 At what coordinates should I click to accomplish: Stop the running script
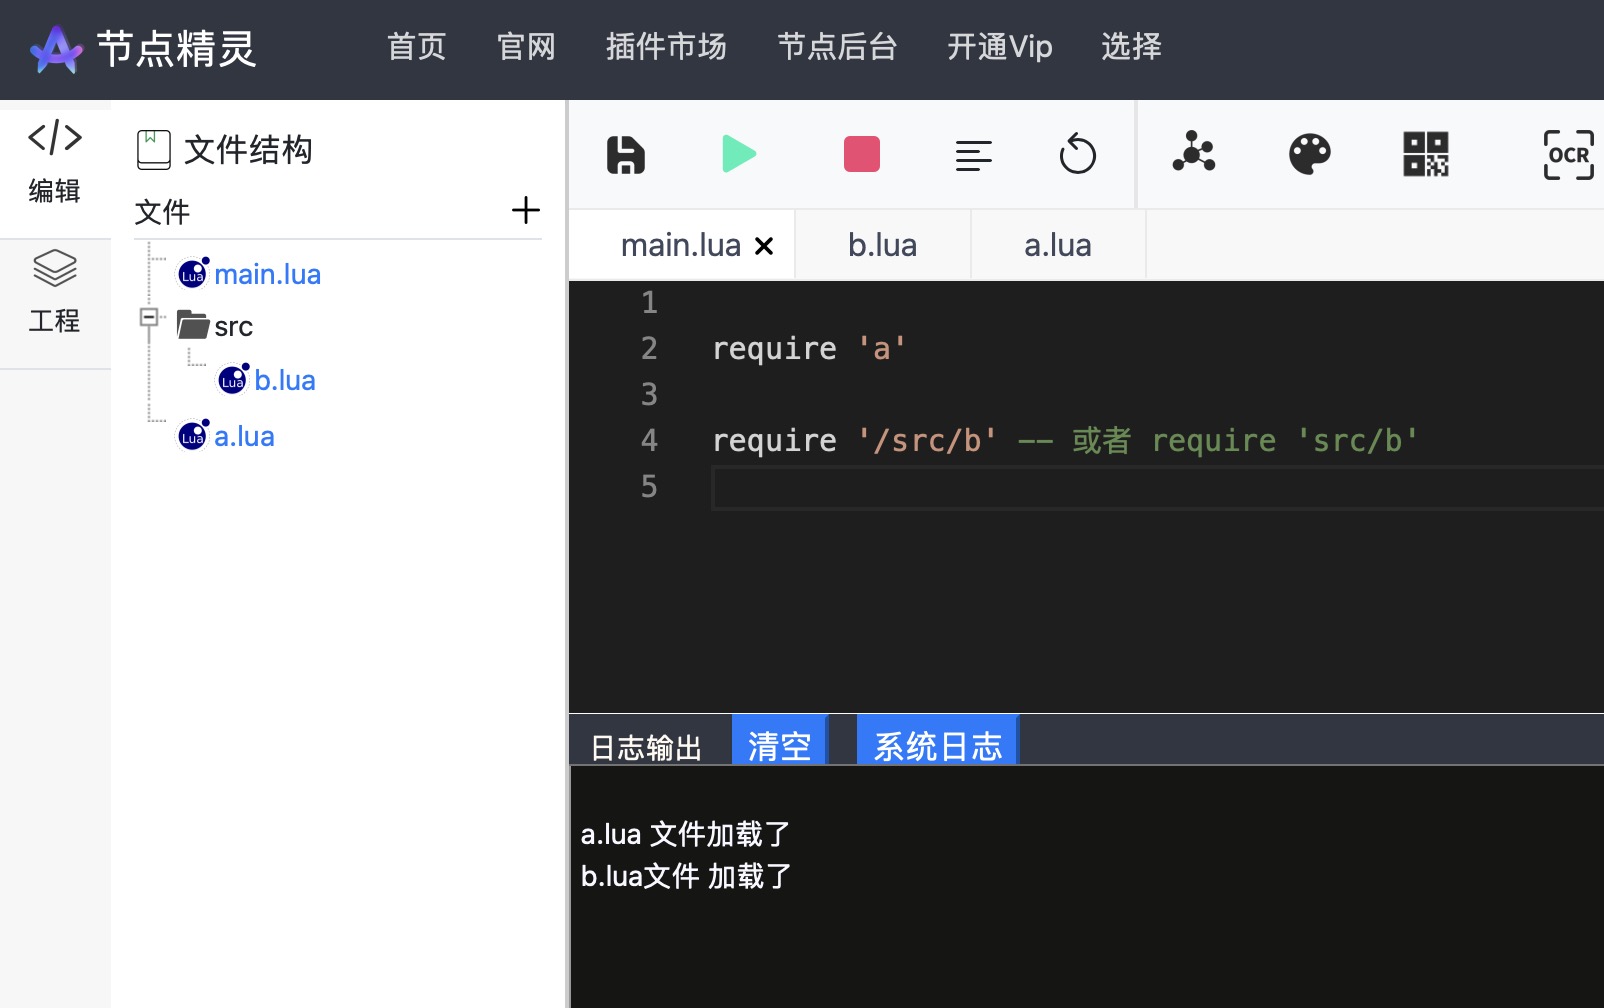[x=861, y=153]
